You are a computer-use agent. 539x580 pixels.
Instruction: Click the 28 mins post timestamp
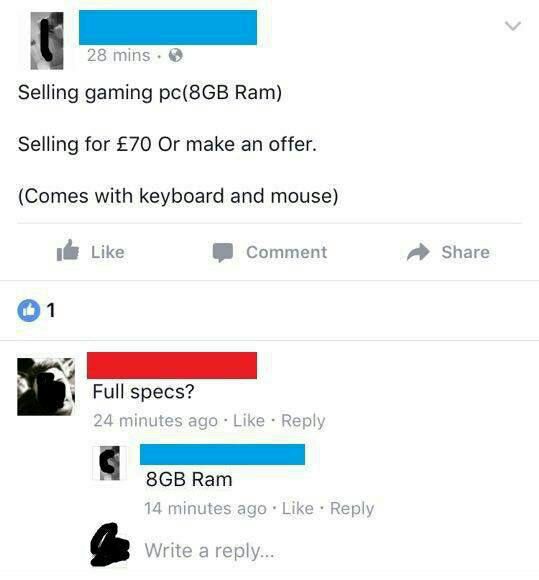coord(119,55)
